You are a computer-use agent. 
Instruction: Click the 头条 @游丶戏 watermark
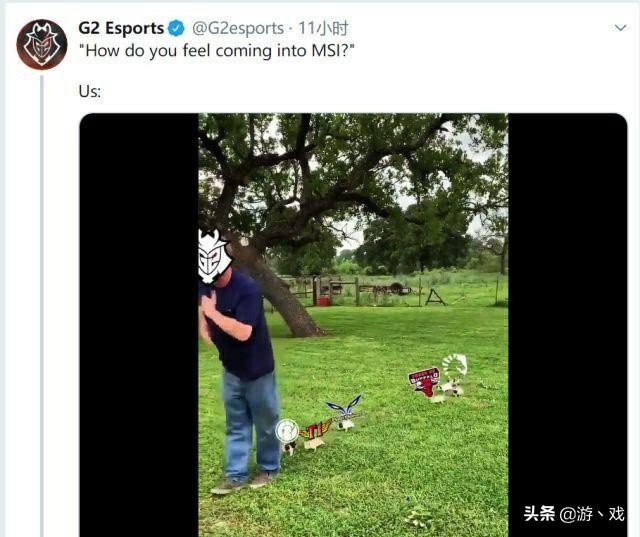(x=574, y=513)
